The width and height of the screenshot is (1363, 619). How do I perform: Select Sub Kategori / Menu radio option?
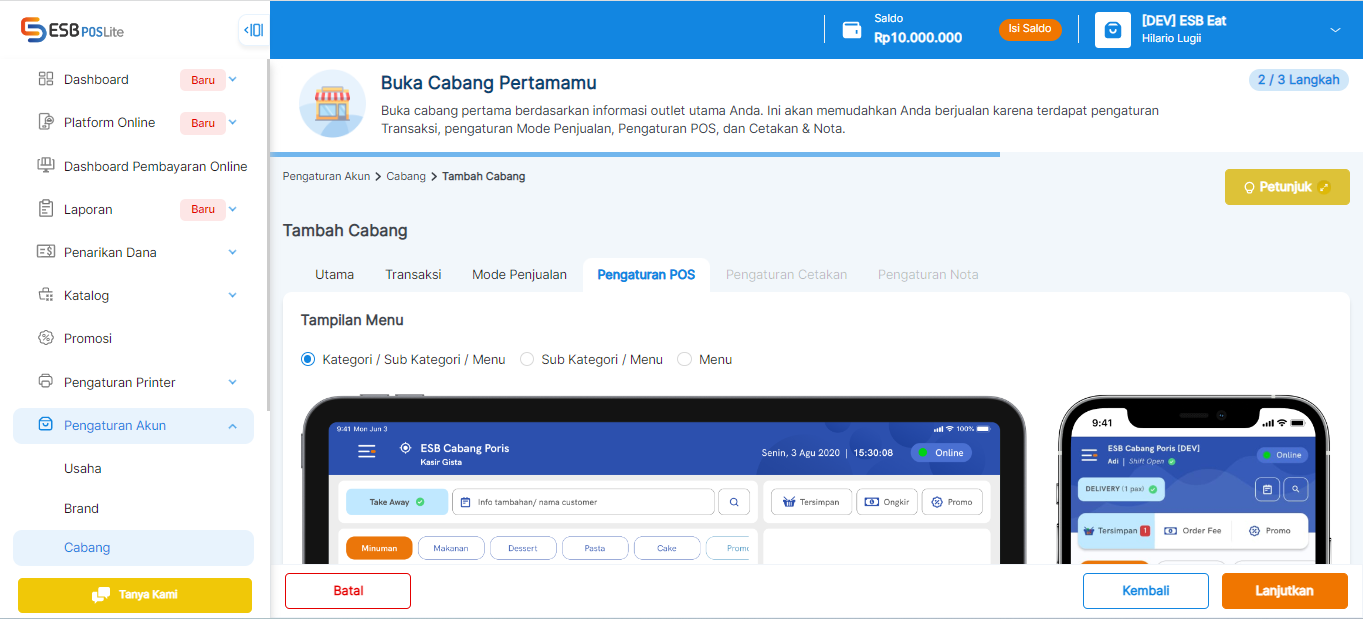point(527,359)
